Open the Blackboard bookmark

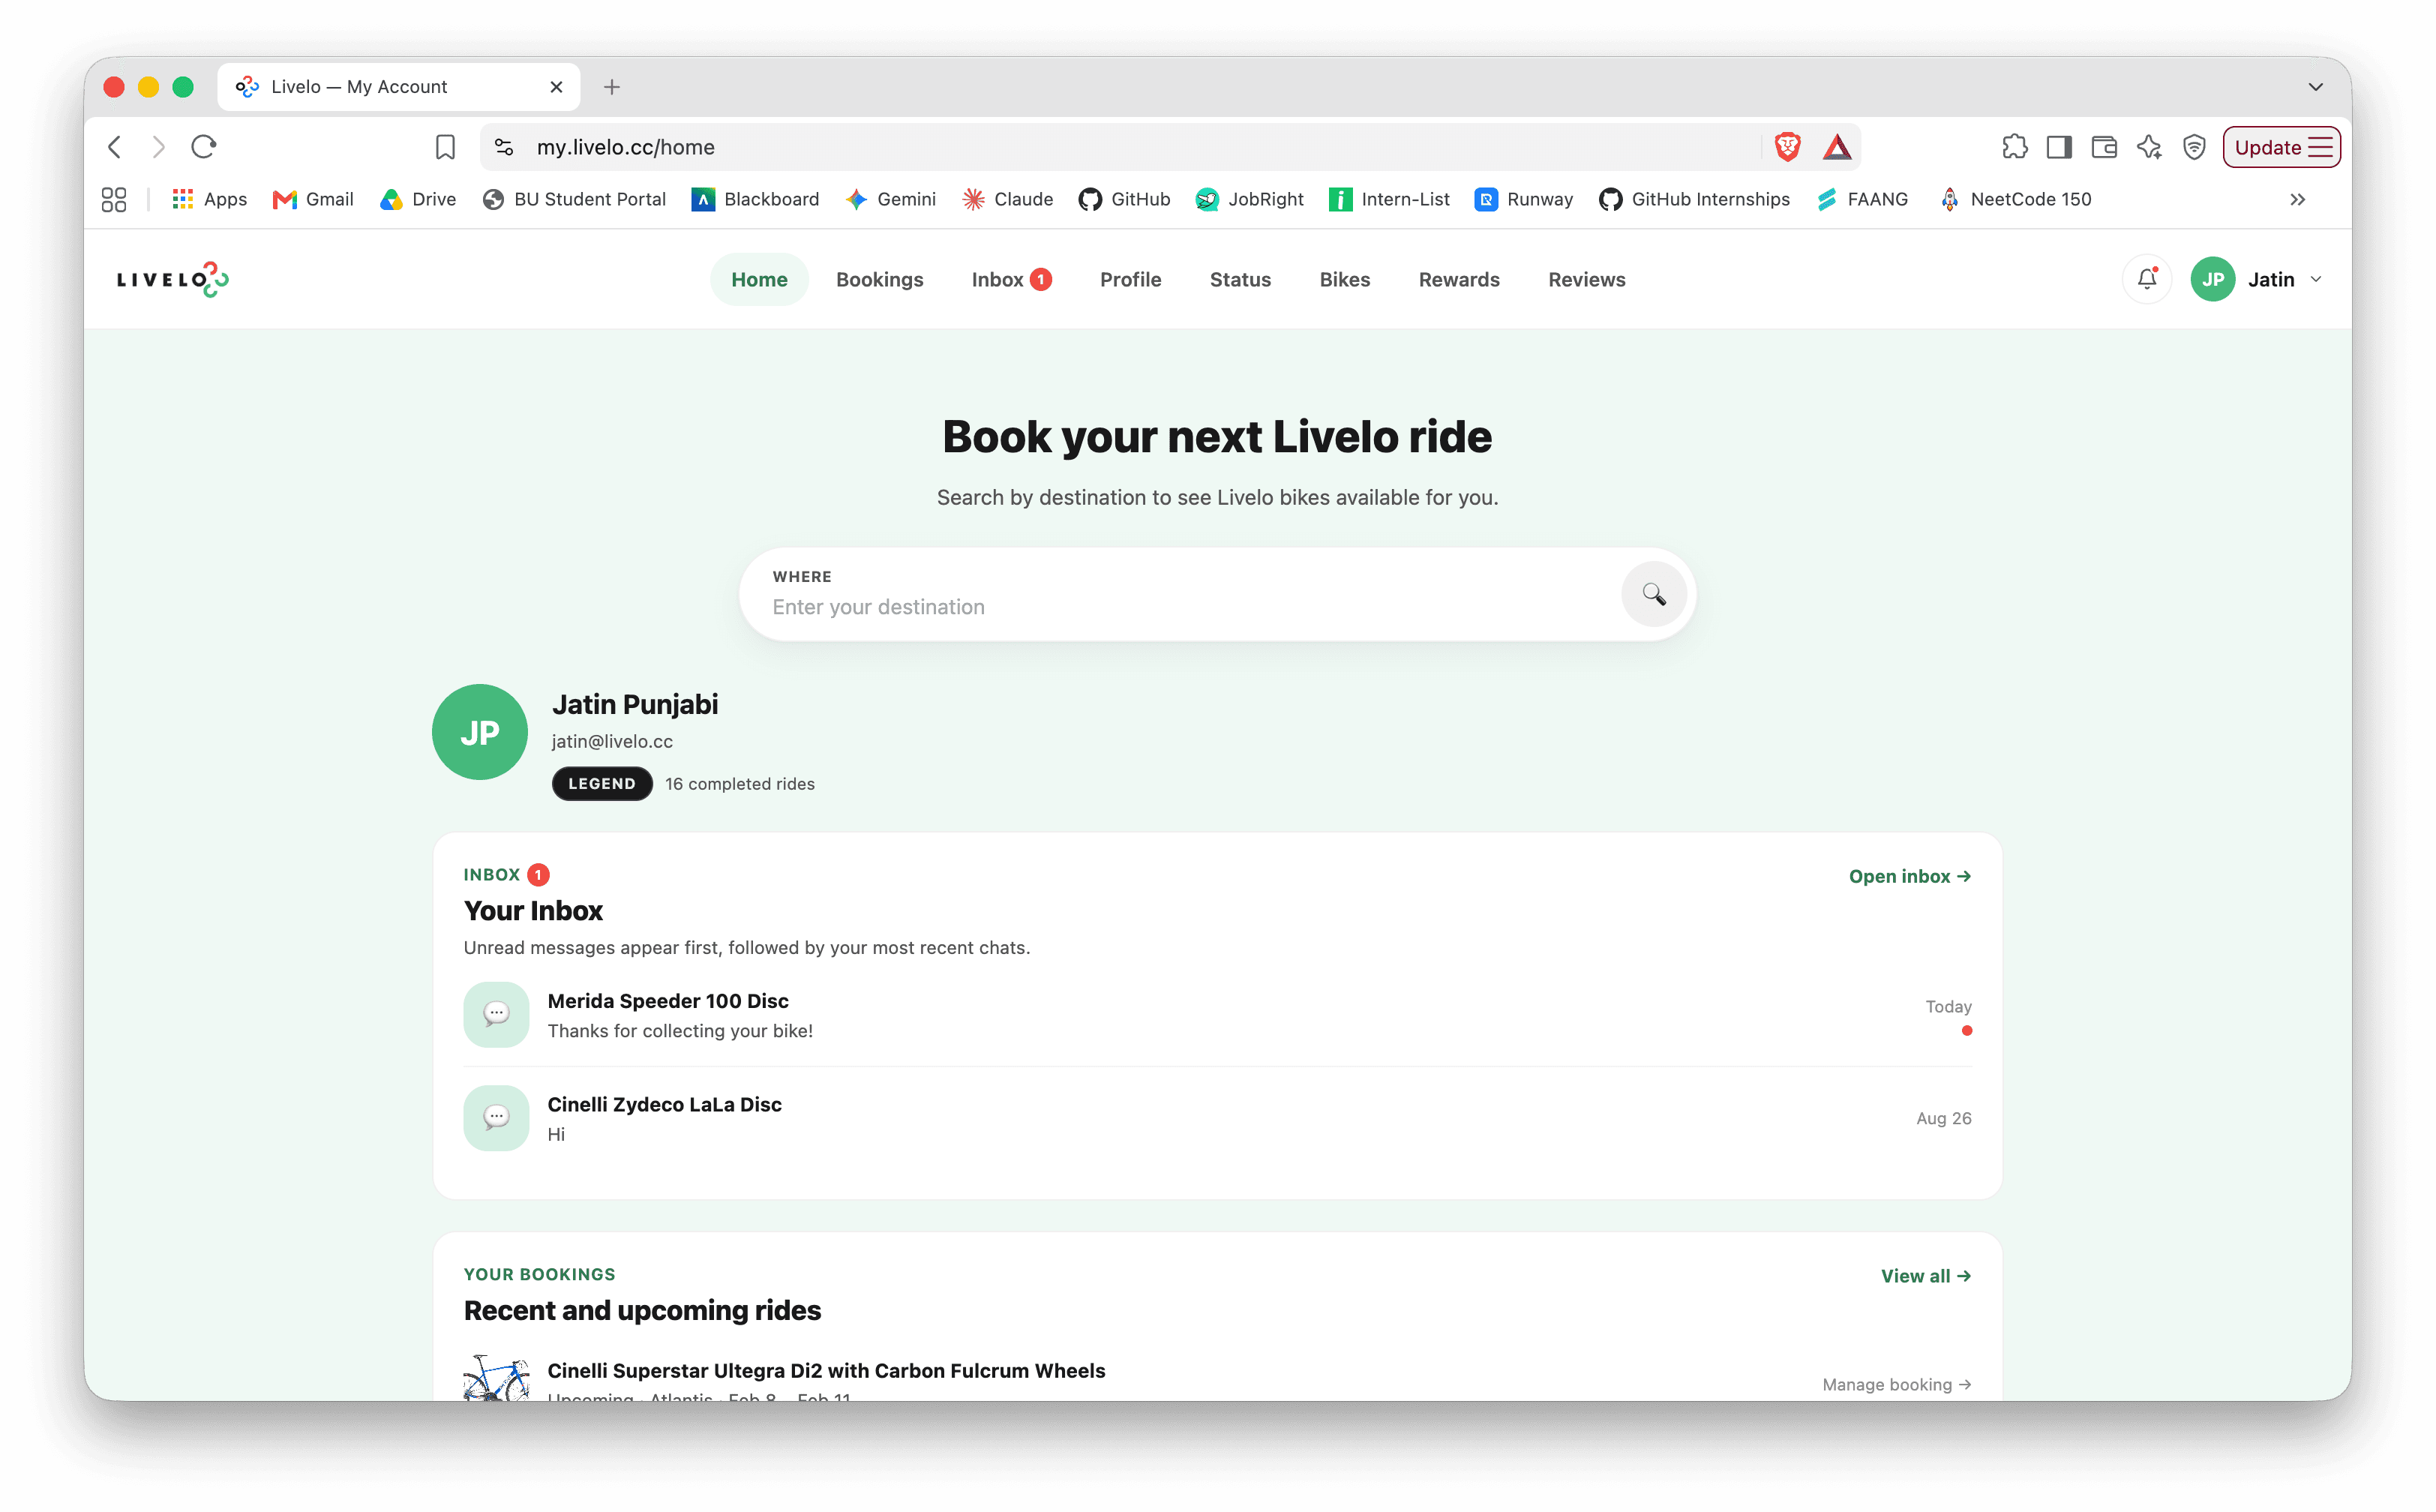pyautogui.click(x=755, y=199)
